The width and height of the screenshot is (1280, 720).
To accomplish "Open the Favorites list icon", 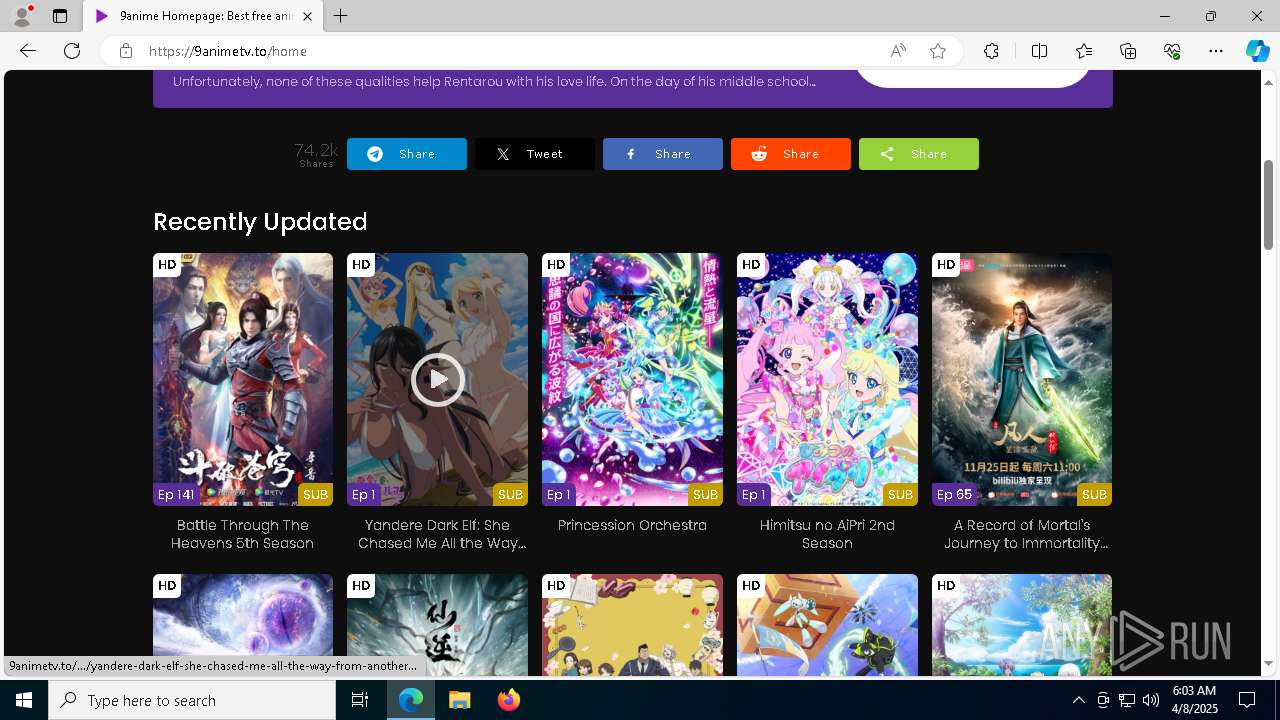I will 1084,51.
